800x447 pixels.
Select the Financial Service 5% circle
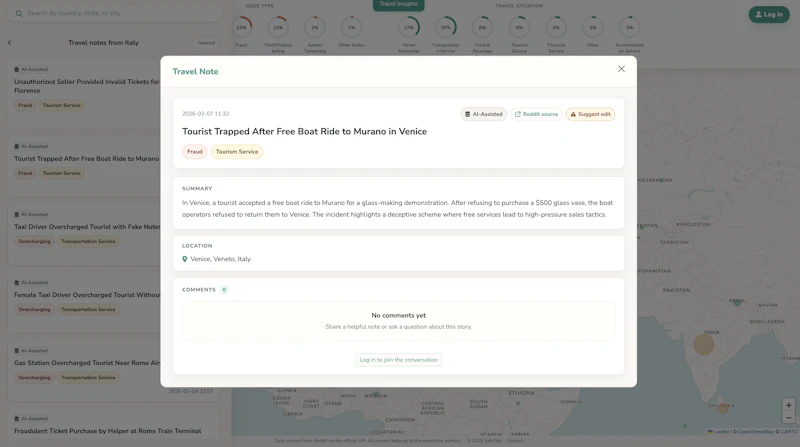click(556, 28)
